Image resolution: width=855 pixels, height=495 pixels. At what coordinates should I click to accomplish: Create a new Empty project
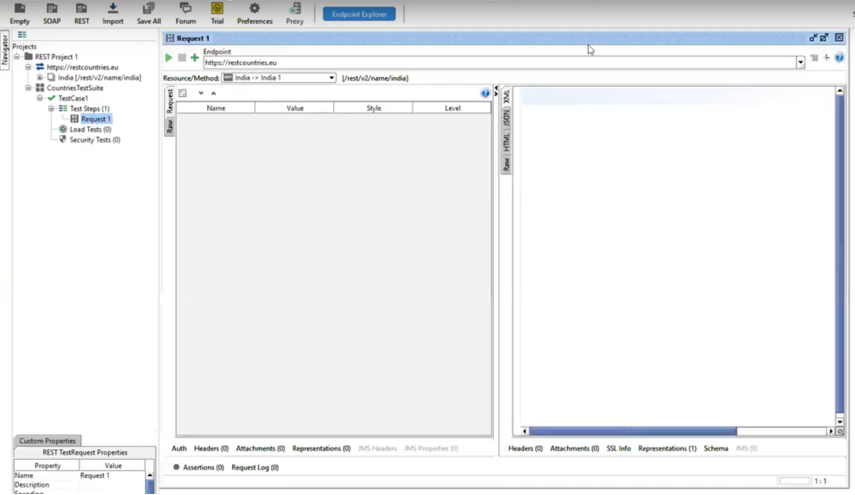coord(20,13)
